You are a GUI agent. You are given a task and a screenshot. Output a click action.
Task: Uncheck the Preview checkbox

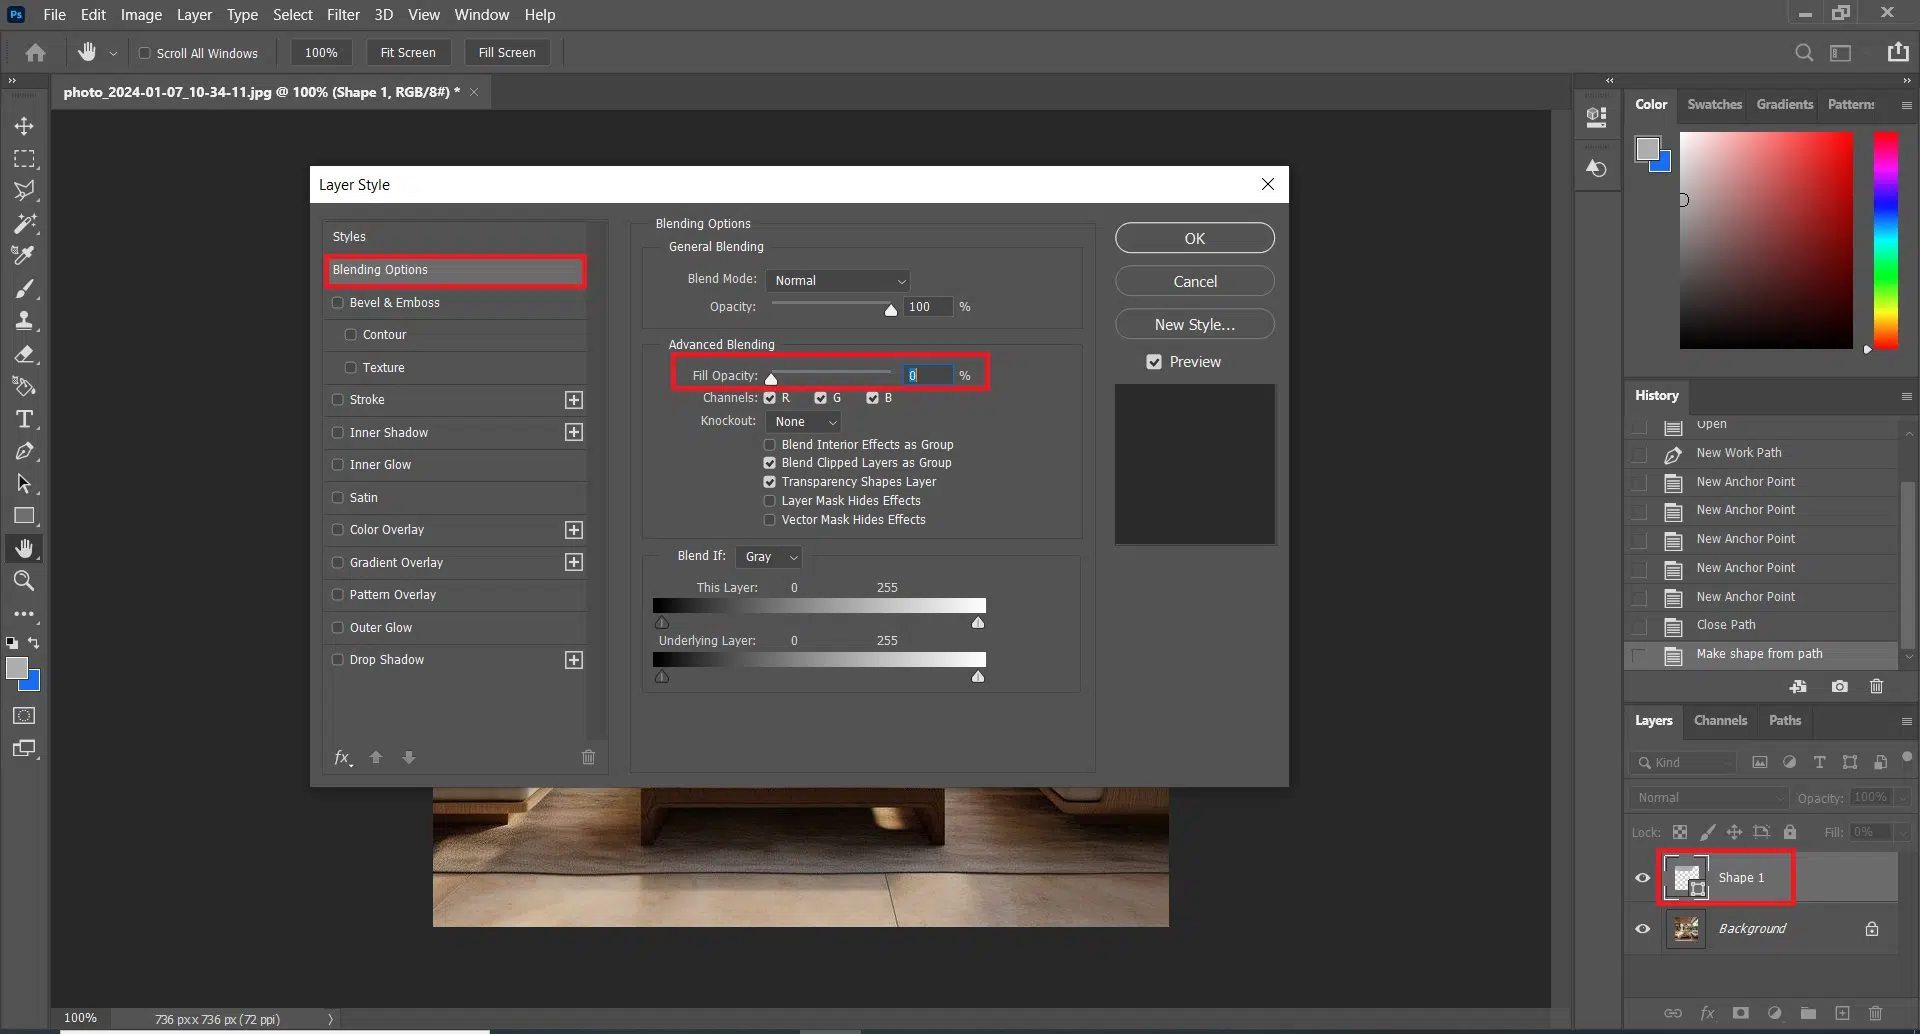[x=1154, y=362]
